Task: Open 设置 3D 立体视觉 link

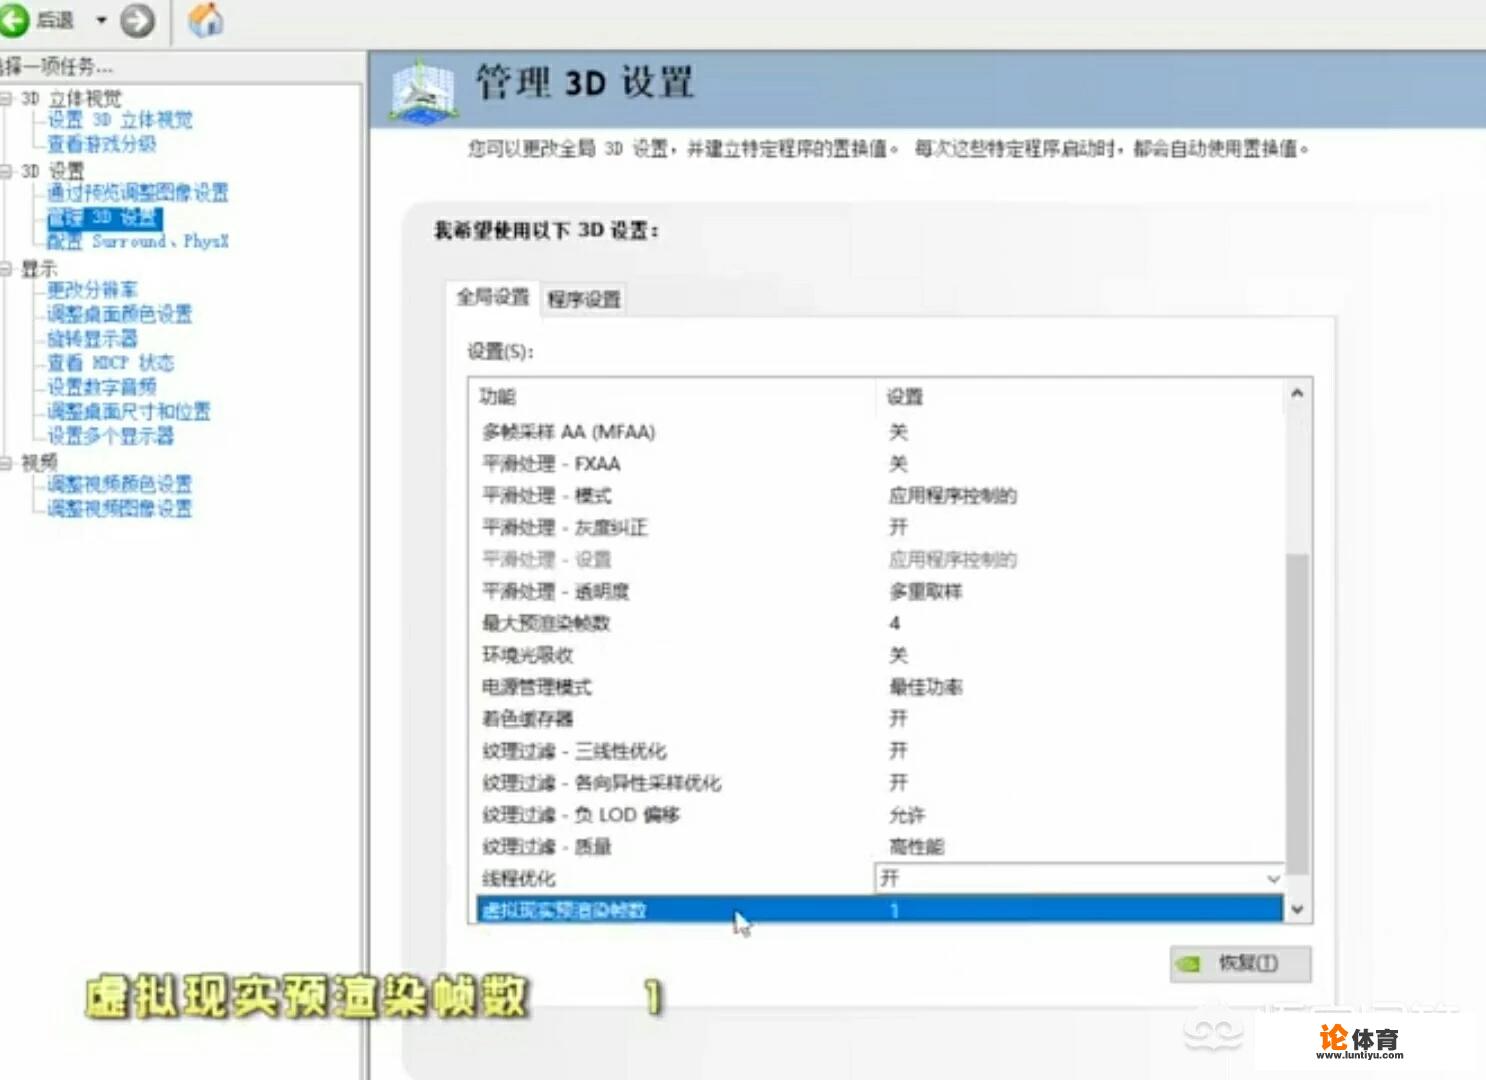Action: tap(120, 120)
